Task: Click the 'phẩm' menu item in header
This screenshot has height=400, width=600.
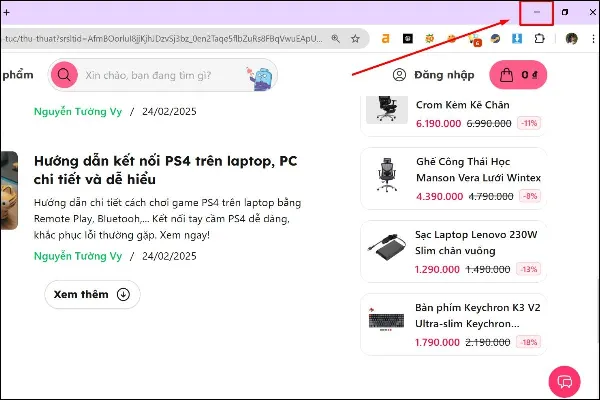Action: point(18,75)
